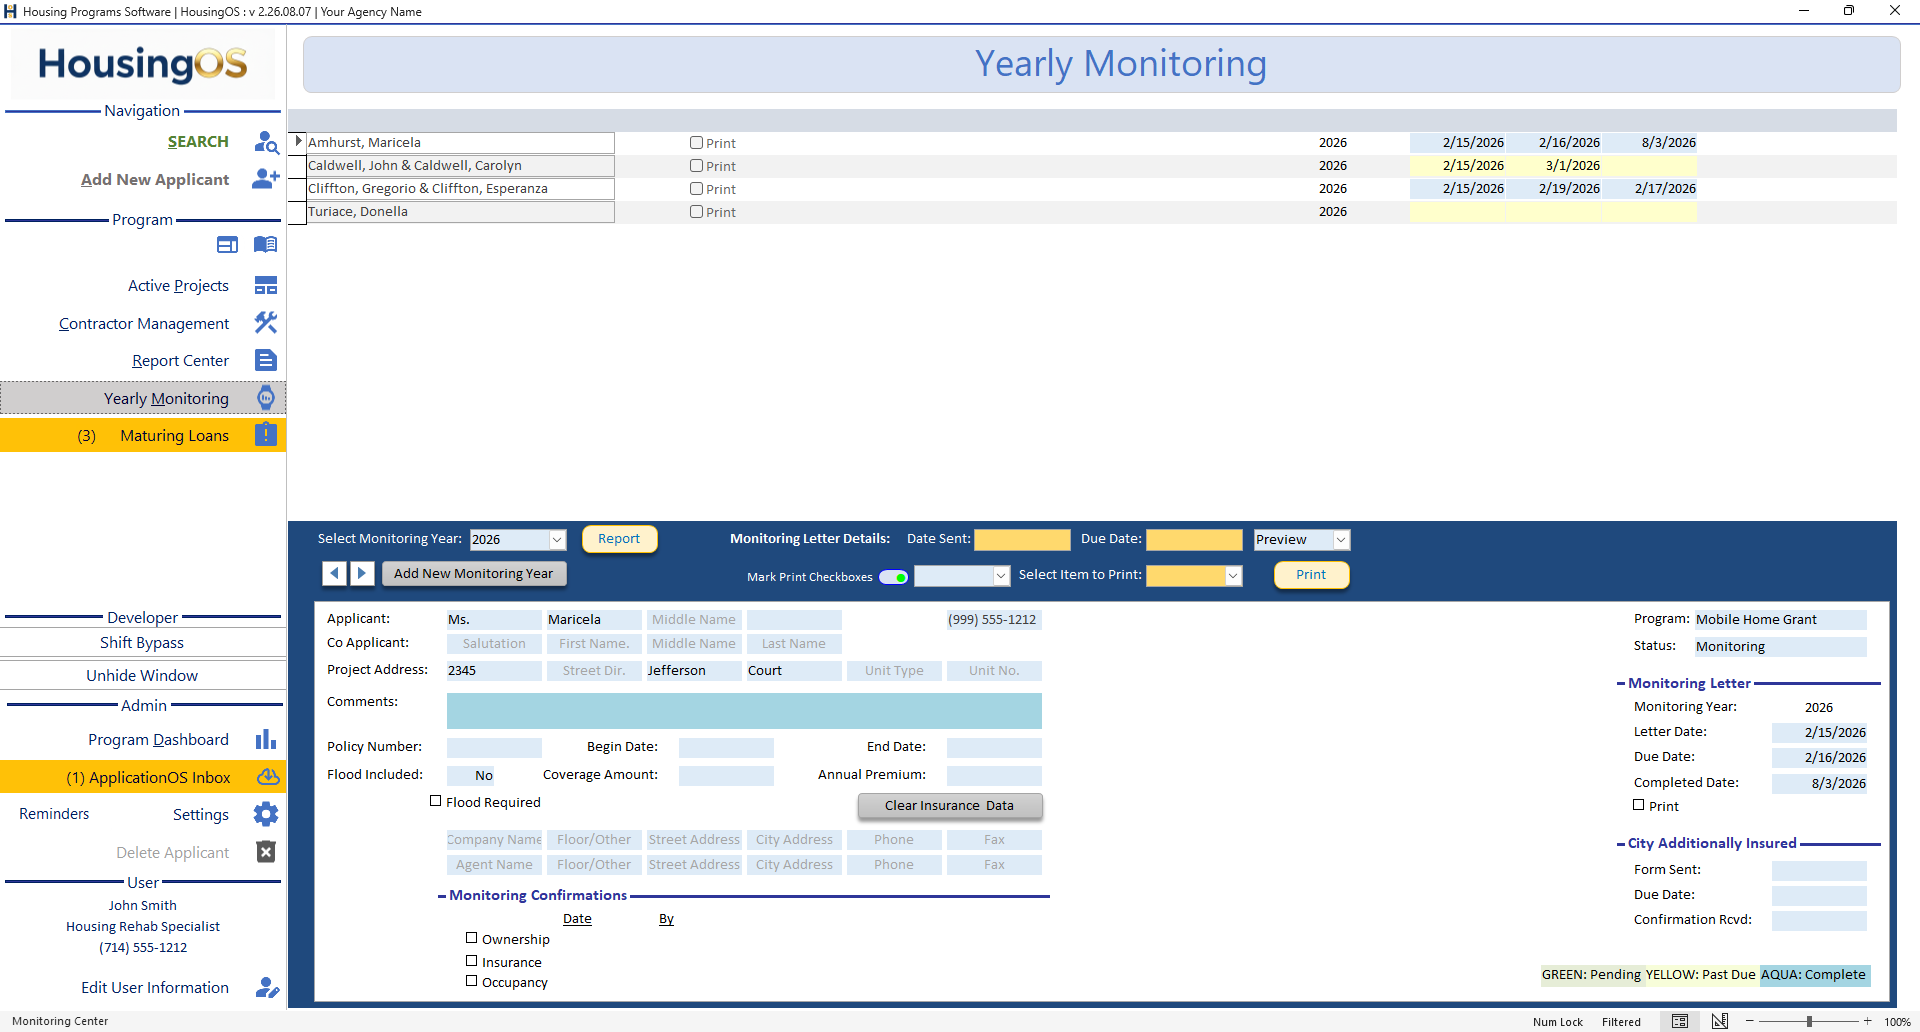Select the Amhurst record row selector
Viewport: 1920px width, 1032px height.
point(298,142)
